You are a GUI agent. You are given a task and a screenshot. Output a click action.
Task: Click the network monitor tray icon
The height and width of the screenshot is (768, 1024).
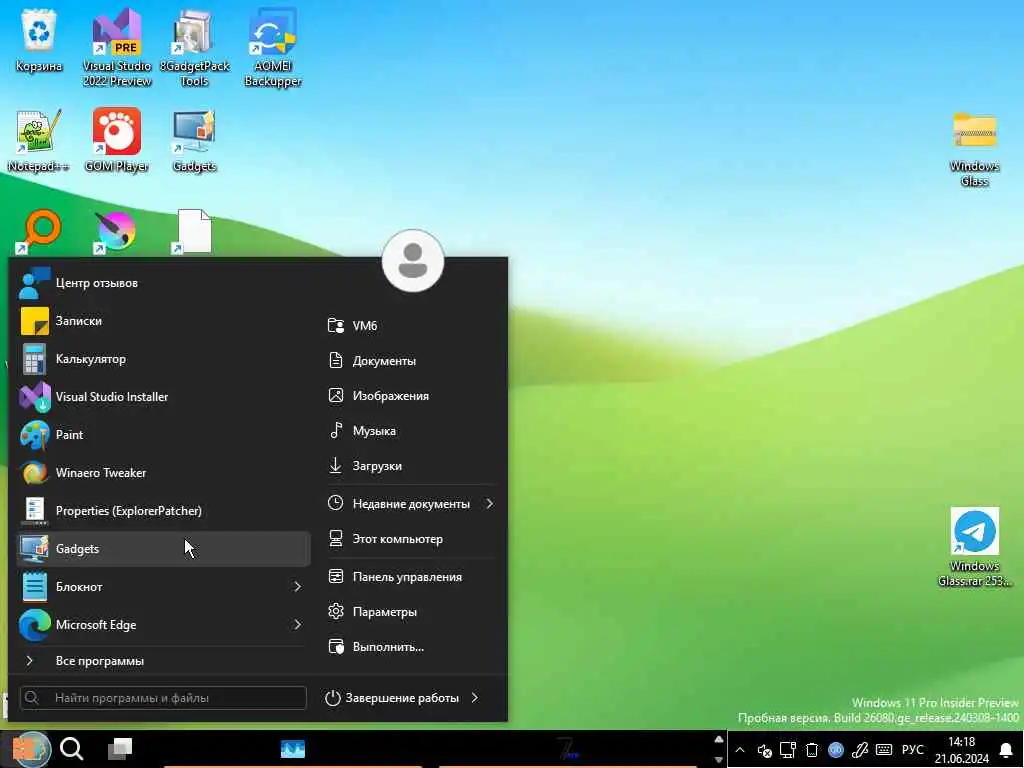point(788,750)
